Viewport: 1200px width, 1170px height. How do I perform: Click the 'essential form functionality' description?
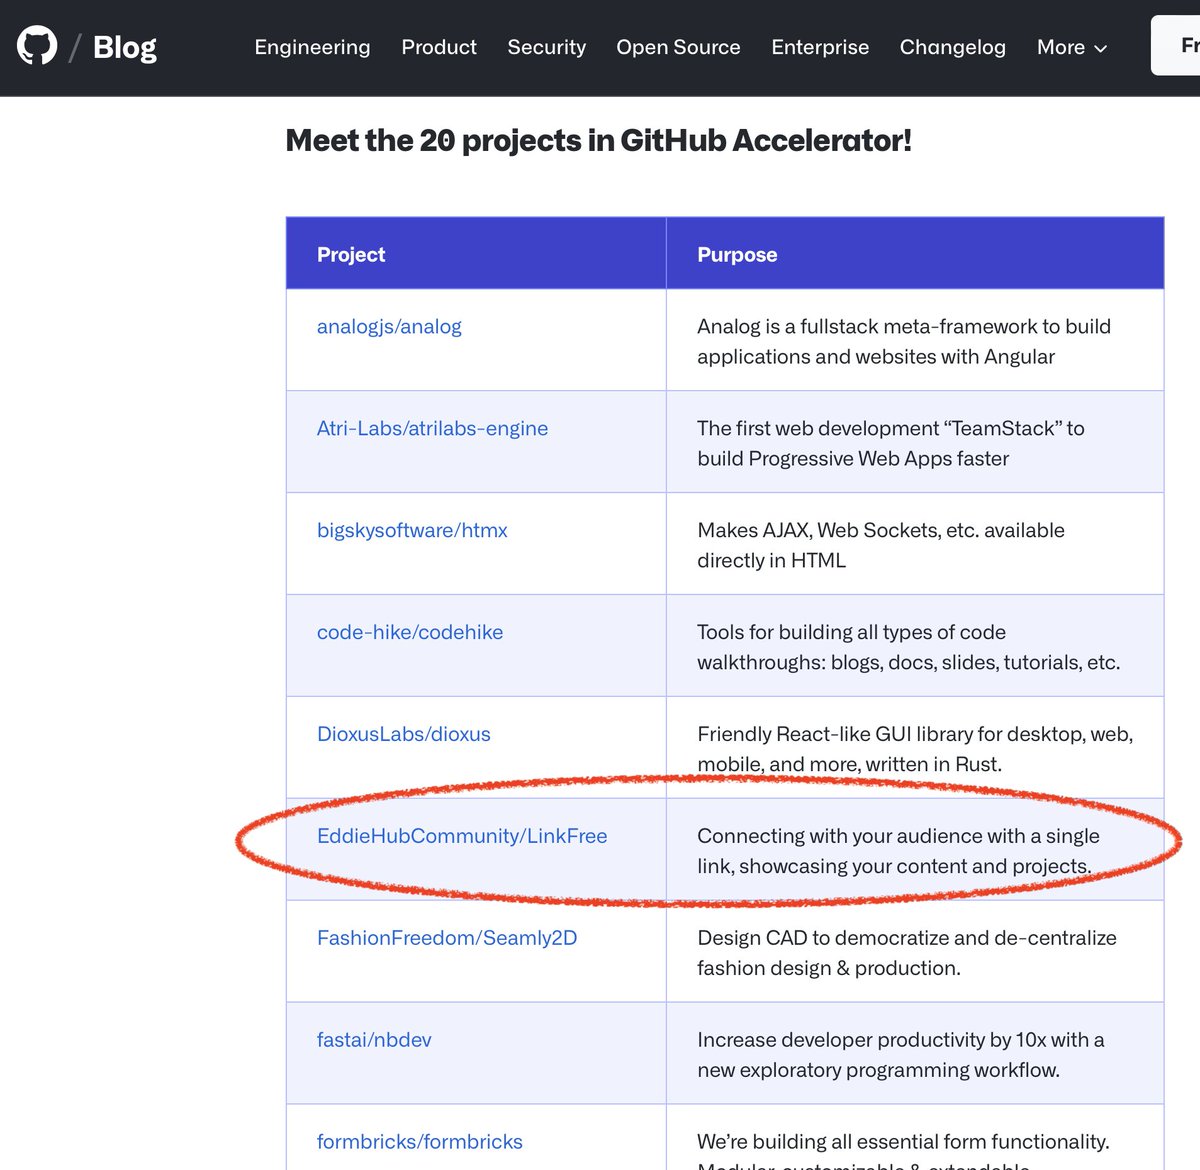(x=903, y=1150)
